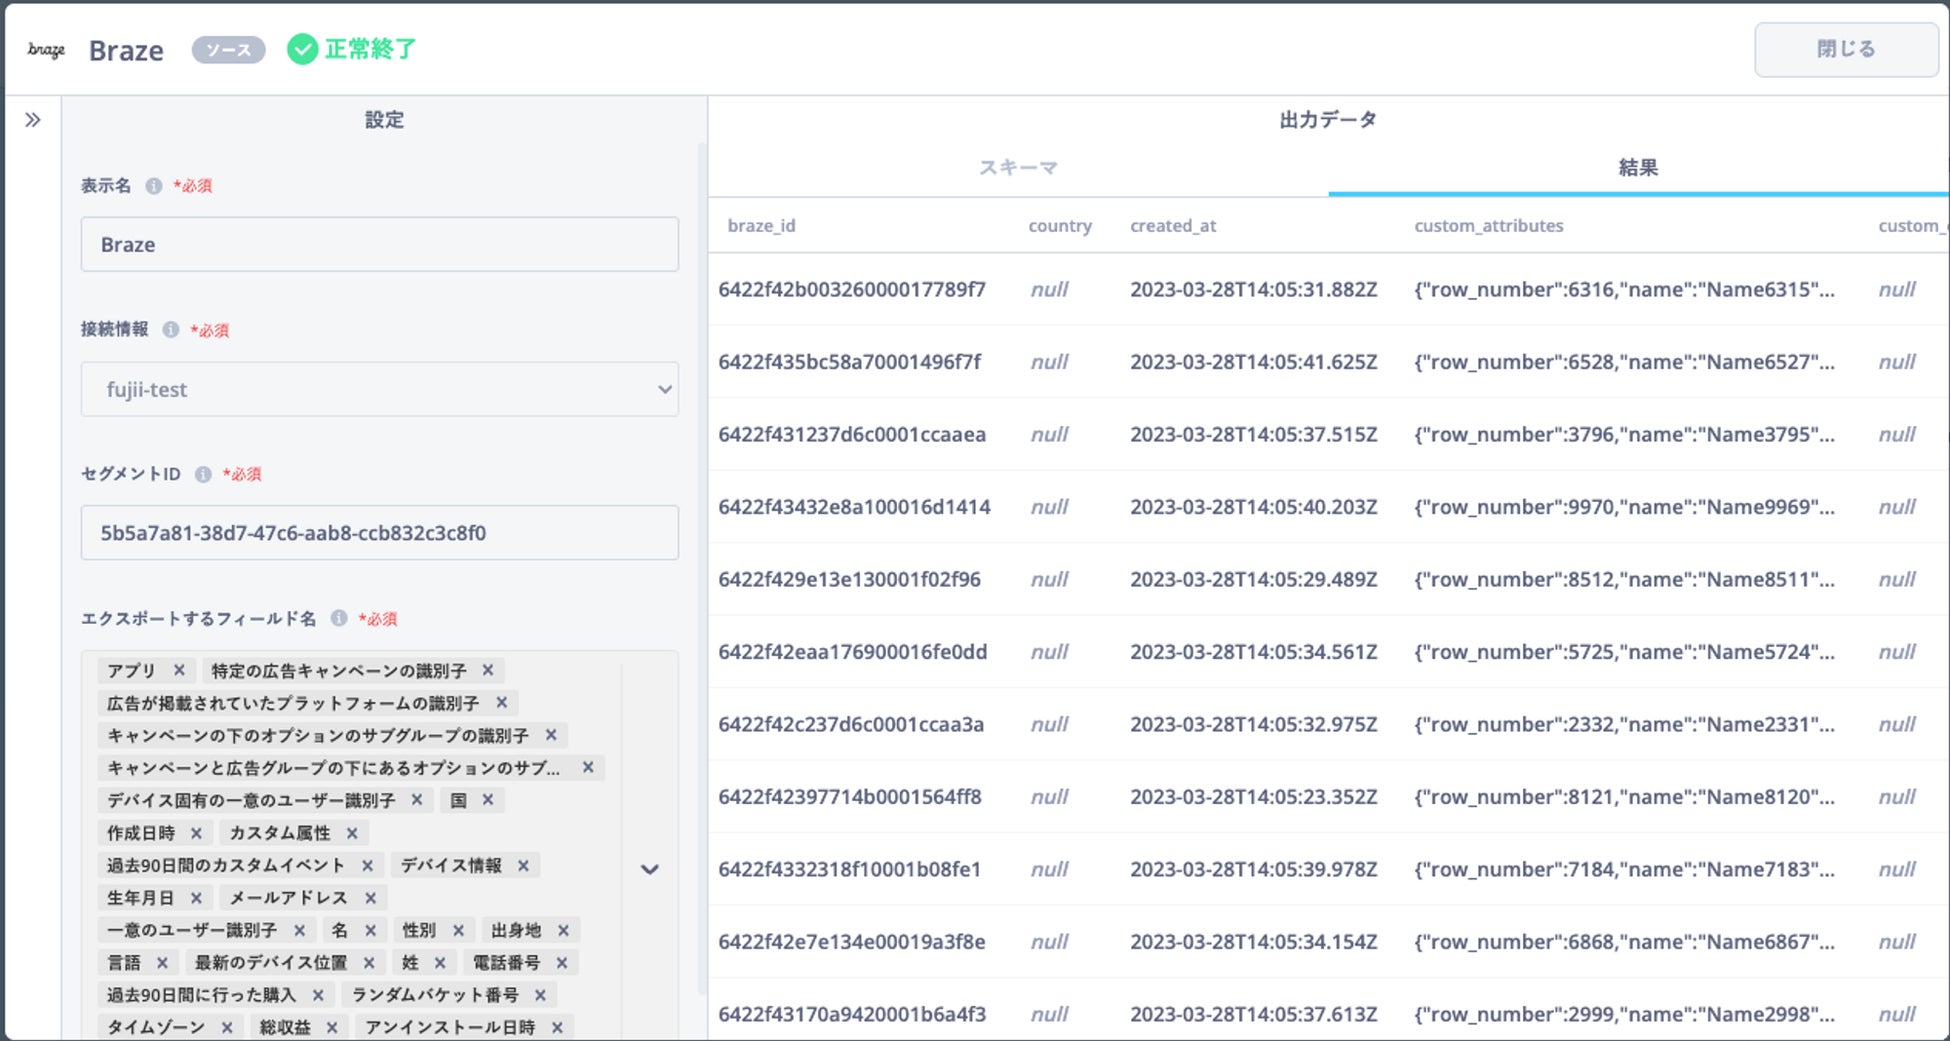Expand the collapsed left sidebar chevrons
1950x1041 pixels.
pyautogui.click(x=33, y=120)
